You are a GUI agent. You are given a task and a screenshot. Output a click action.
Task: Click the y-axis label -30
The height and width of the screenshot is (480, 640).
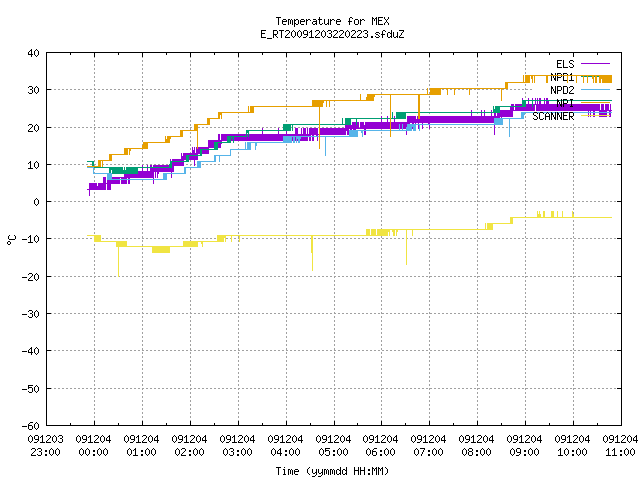tap(31, 314)
